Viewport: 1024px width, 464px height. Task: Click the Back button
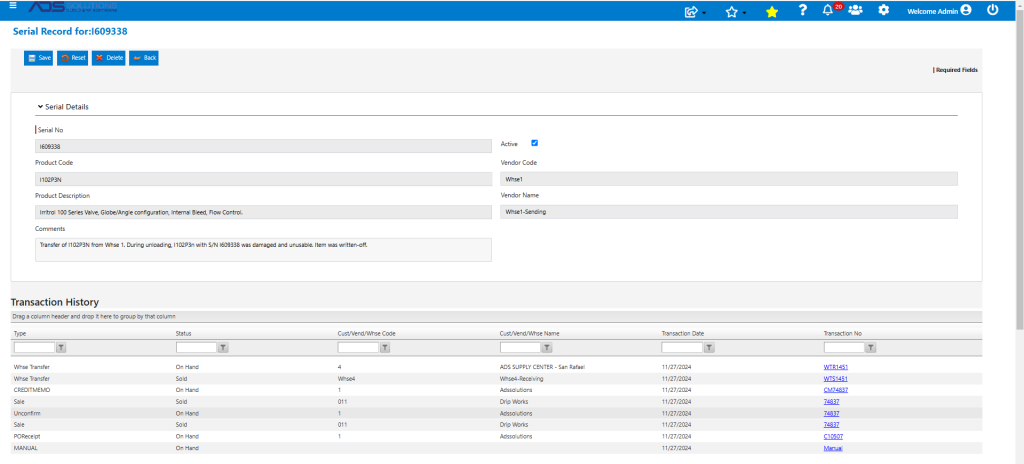click(144, 58)
